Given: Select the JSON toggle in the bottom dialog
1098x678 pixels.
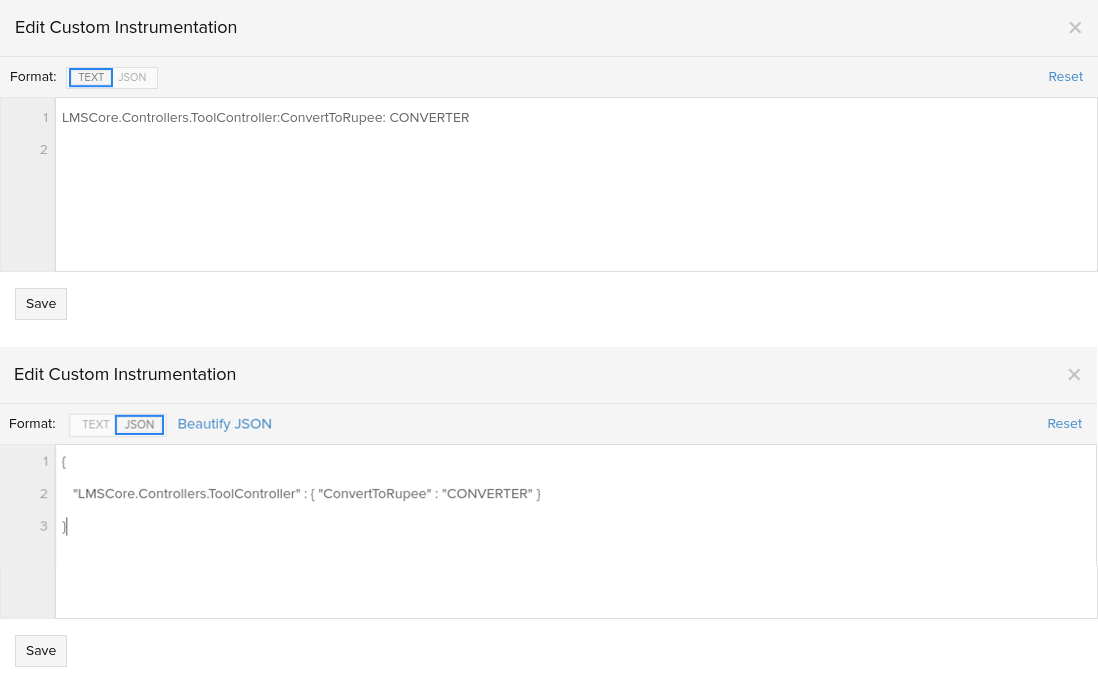Looking at the screenshot, I should point(139,424).
